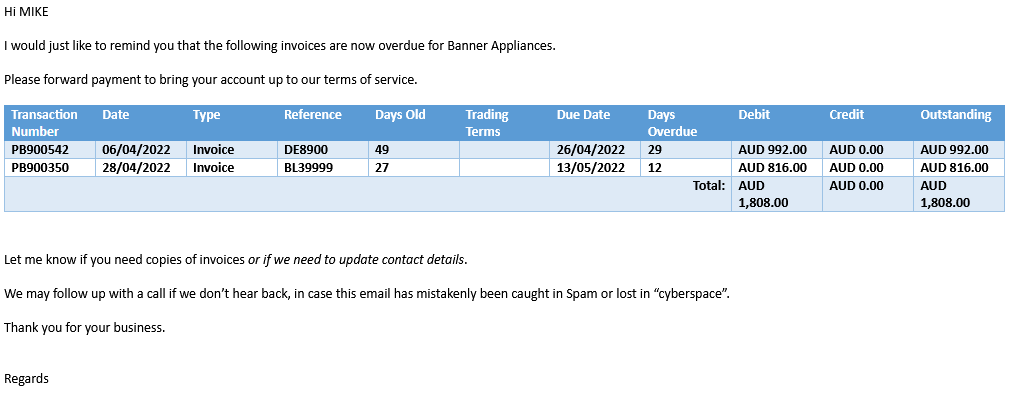Click the Transaction Number column header
The height and width of the screenshot is (393, 1011).
pyautogui.click(x=44, y=123)
